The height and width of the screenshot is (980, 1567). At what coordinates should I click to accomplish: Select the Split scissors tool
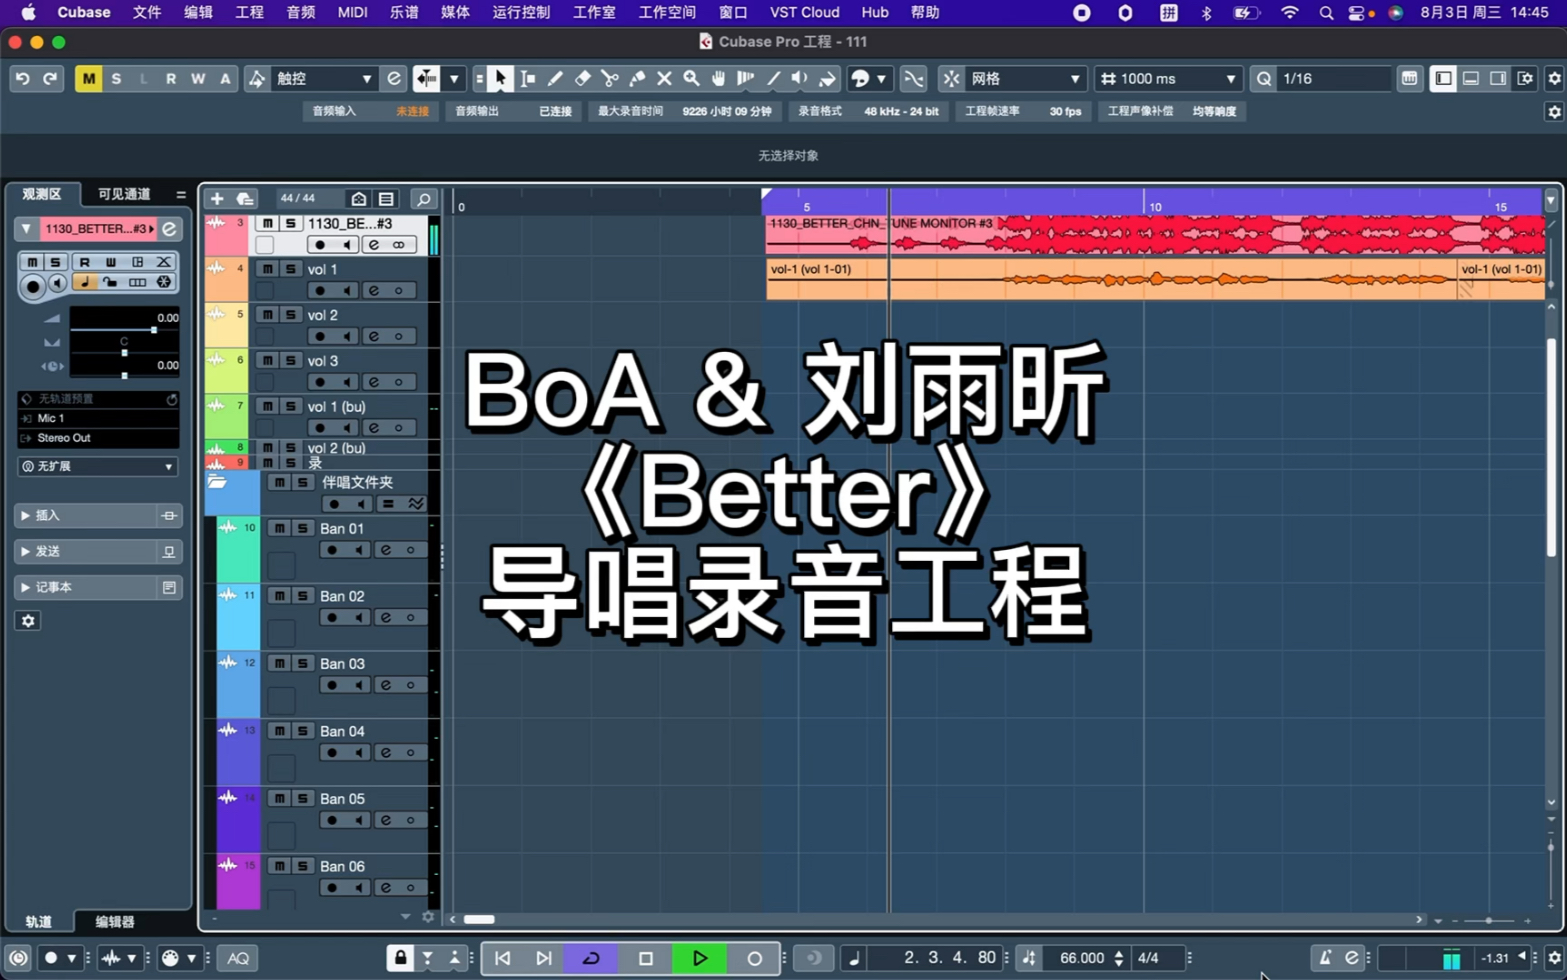(x=609, y=79)
